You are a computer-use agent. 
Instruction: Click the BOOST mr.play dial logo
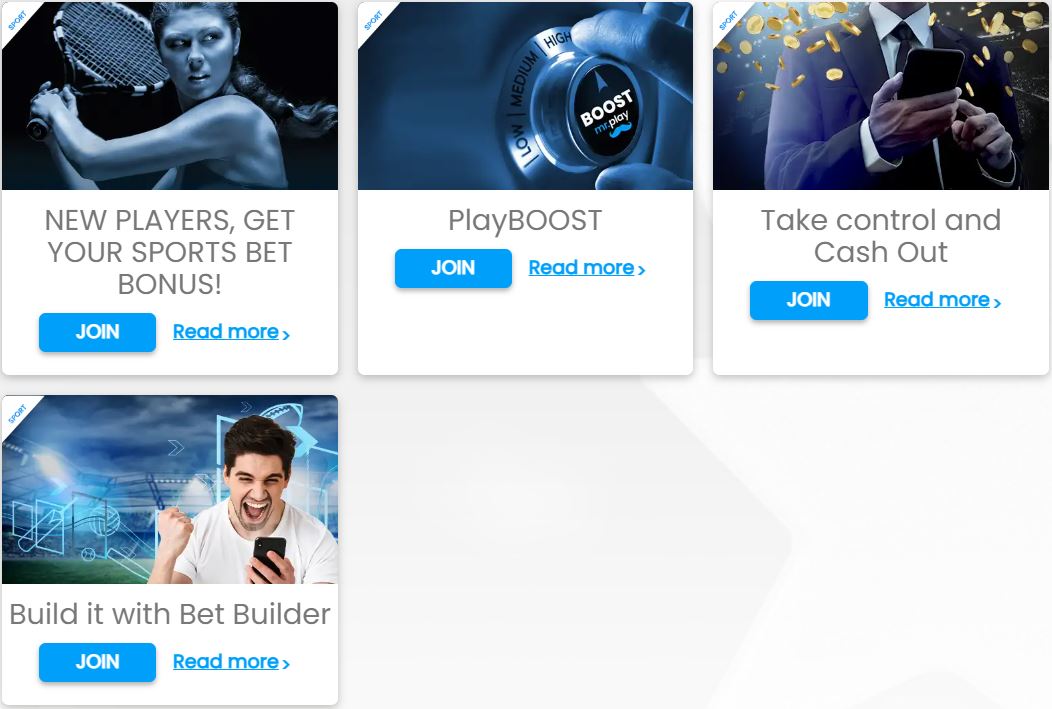pyautogui.click(x=604, y=114)
